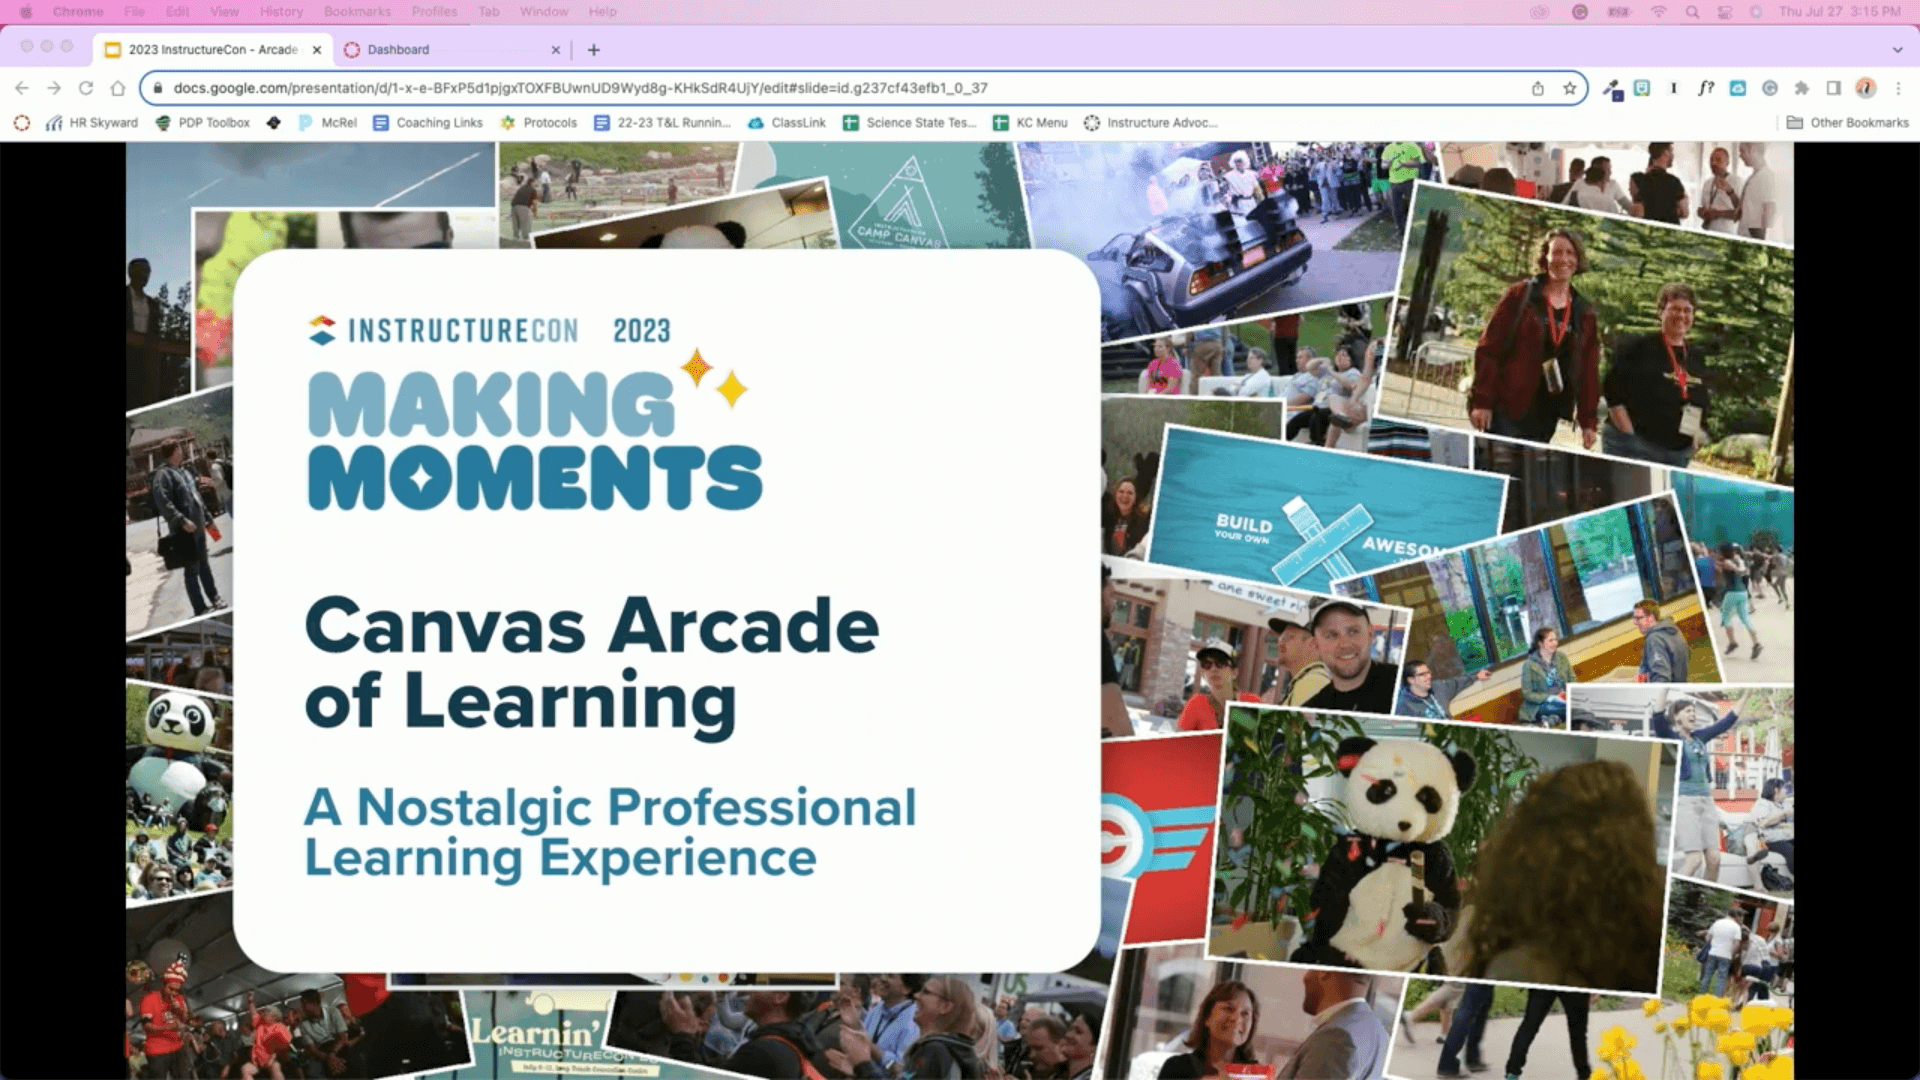Reload the current page
This screenshot has height=1080, width=1920.
[x=84, y=88]
